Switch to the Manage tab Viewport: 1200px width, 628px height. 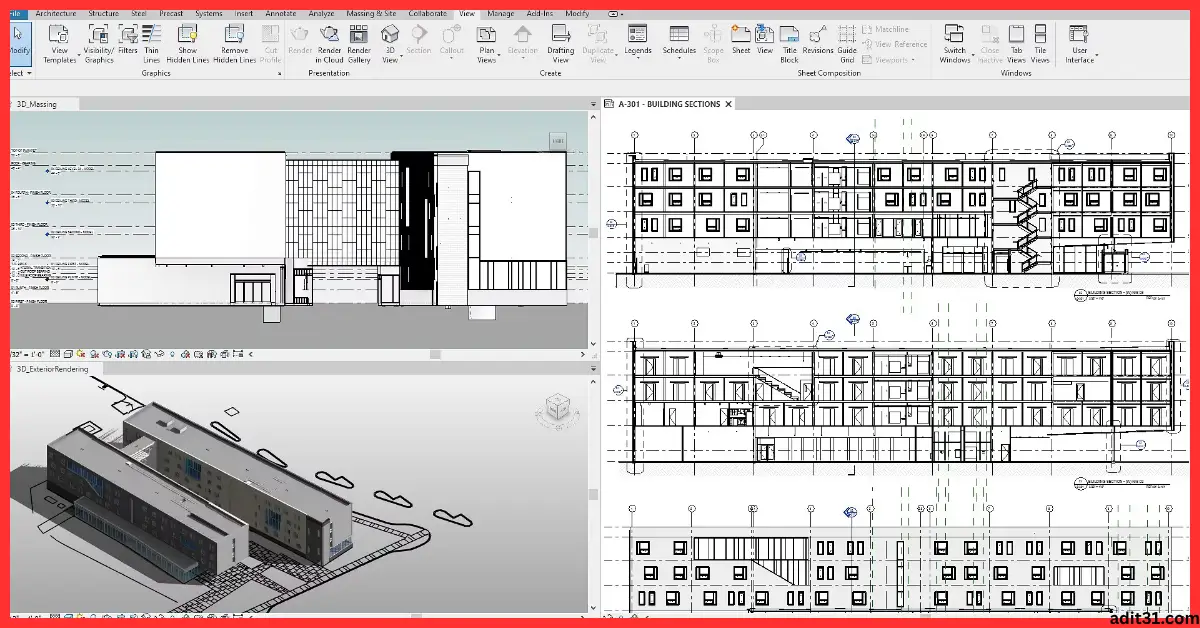click(500, 14)
